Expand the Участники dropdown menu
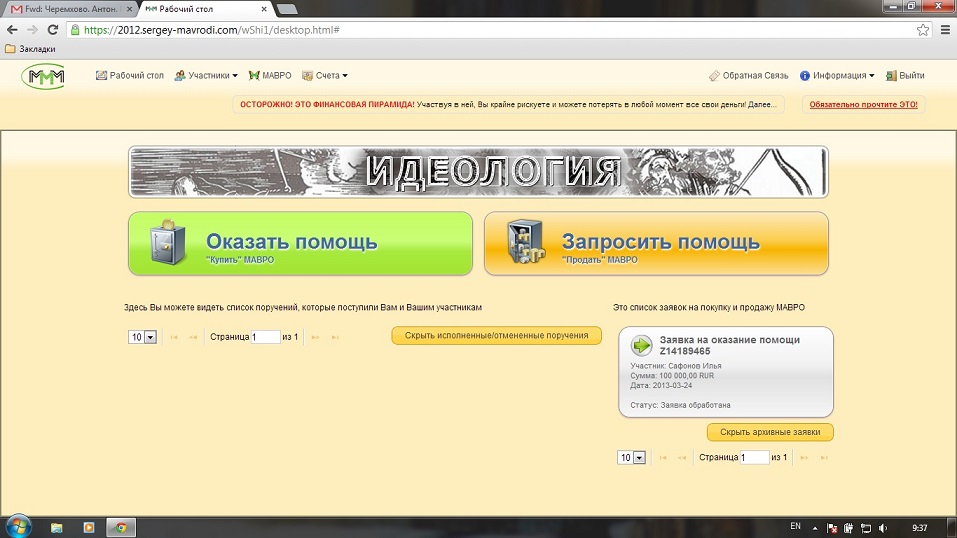The height and width of the screenshot is (538, 957). pos(206,76)
